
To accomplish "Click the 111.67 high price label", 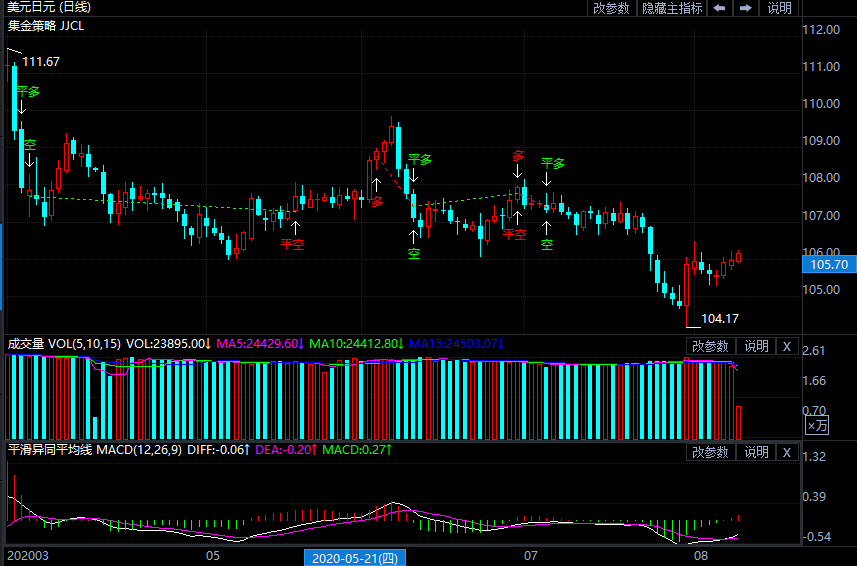I will click(41, 62).
